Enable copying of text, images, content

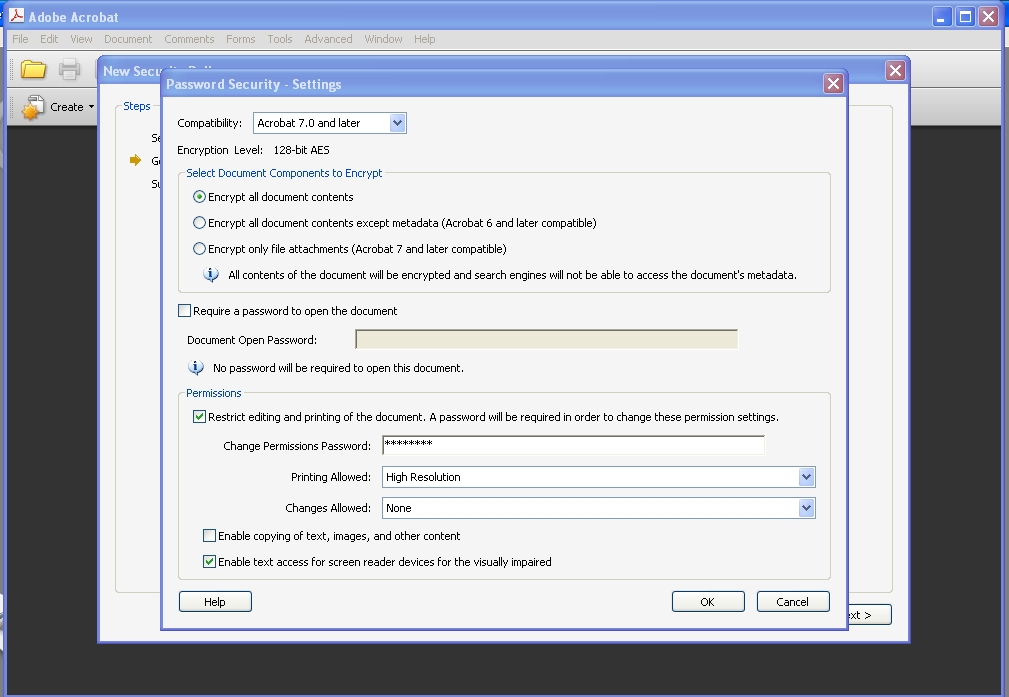tap(210, 535)
